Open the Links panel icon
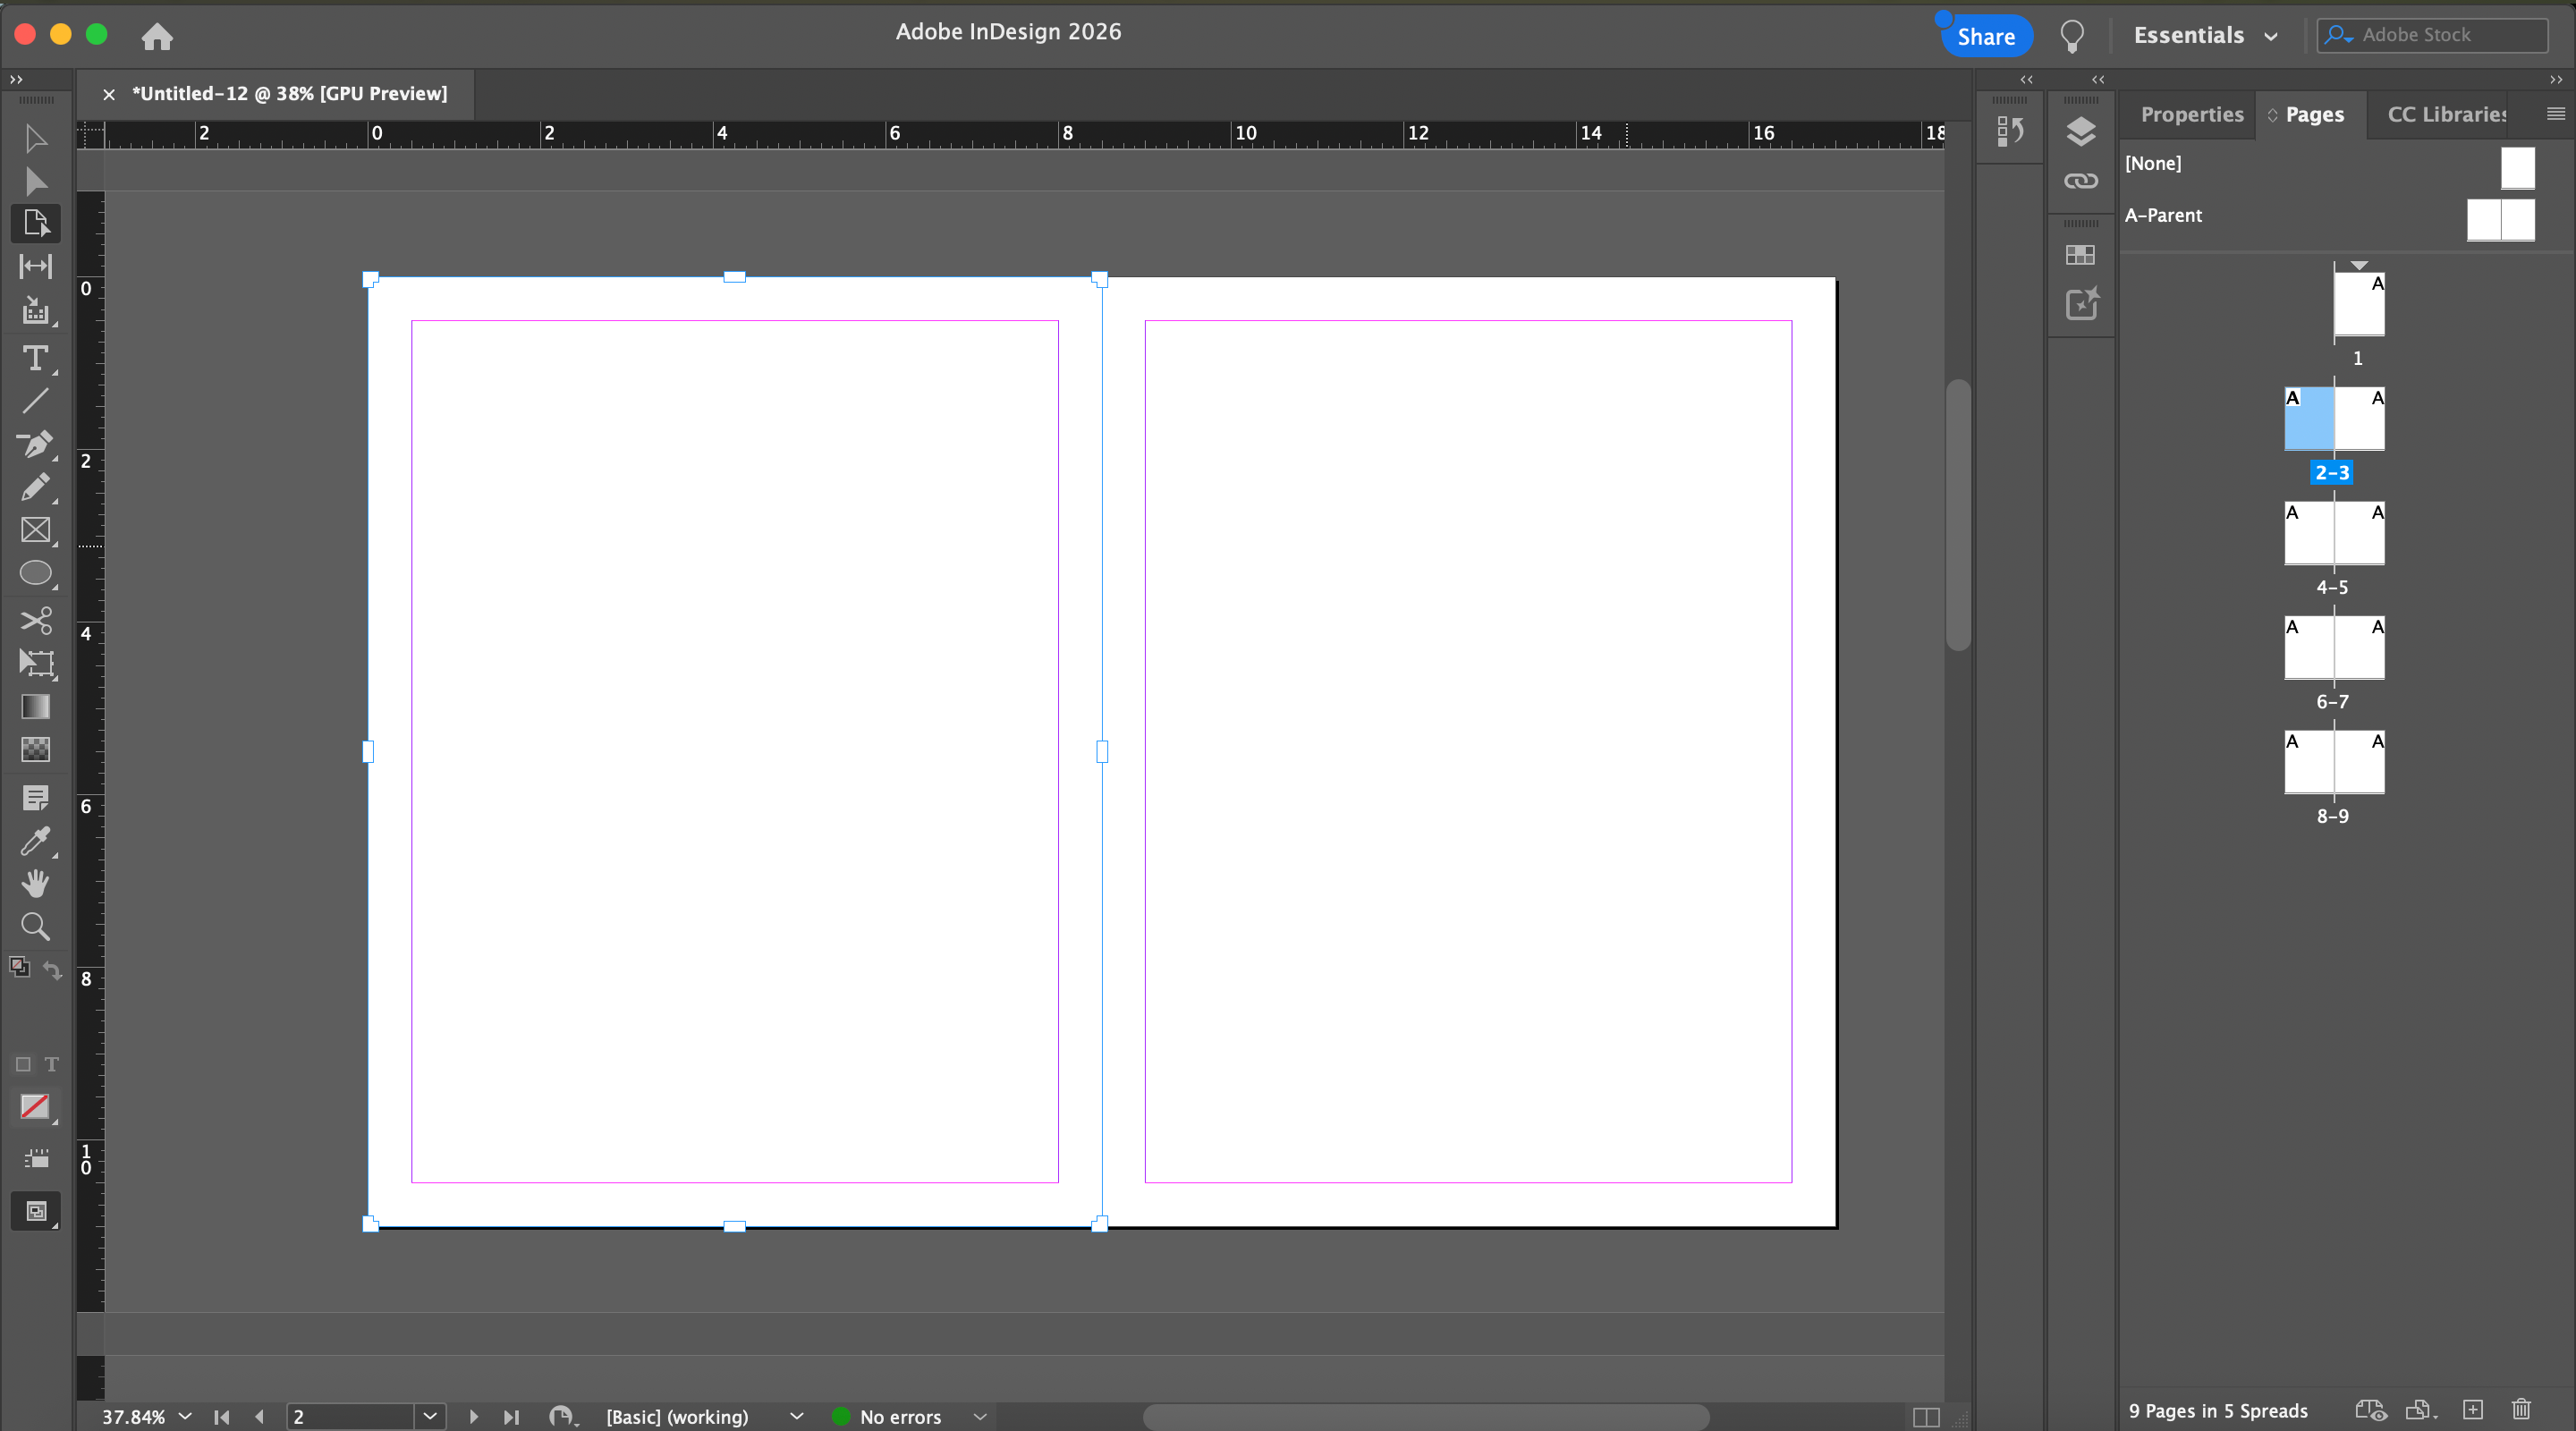2576x1431 pixels. [x=2080, y=181]
